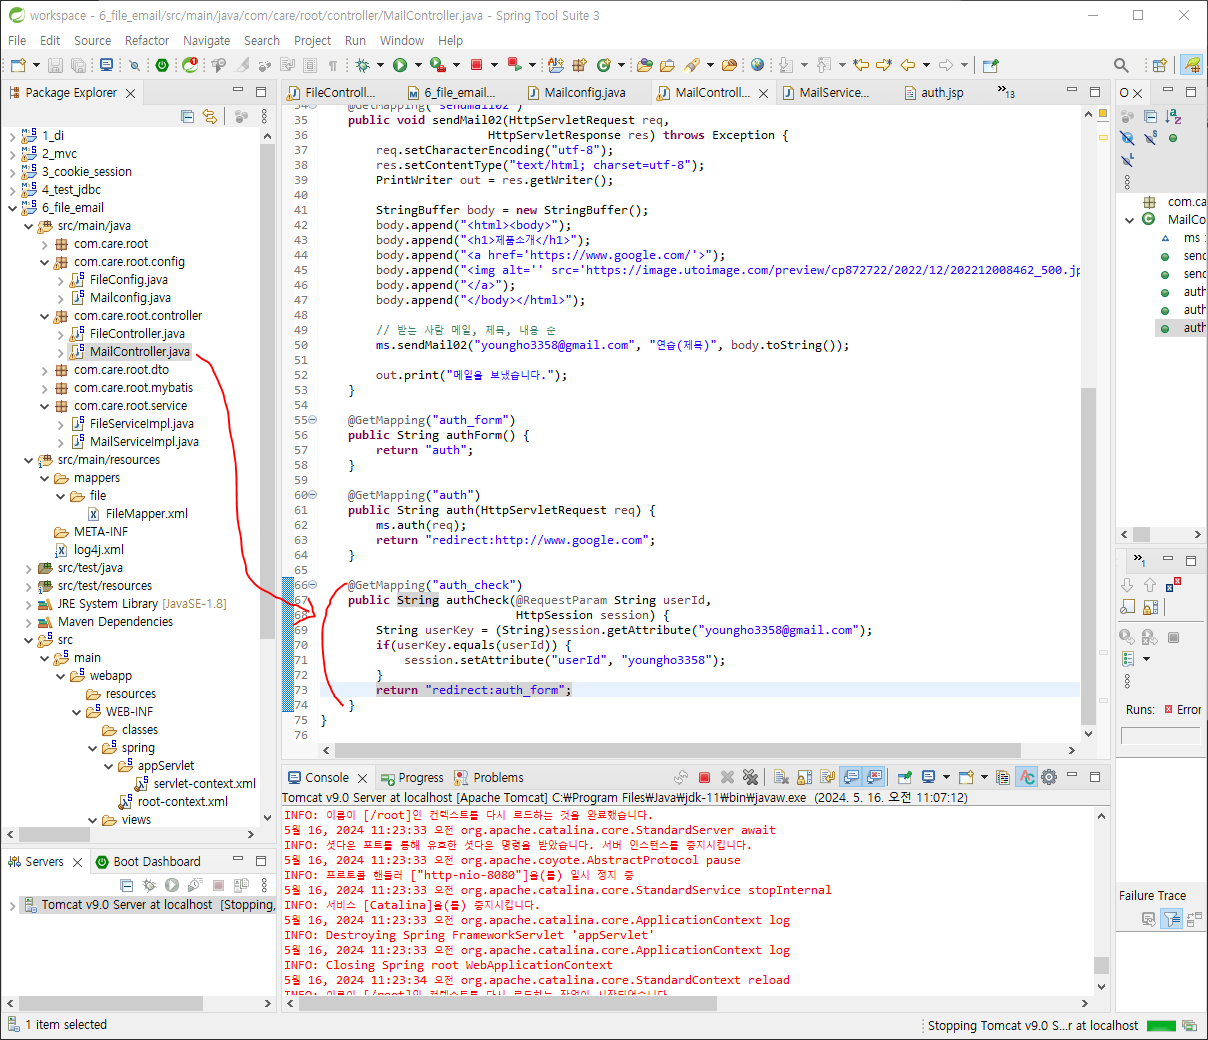
Task: Toggle Scroll Lock in Console toolbar
Action: [x=805, y=777]
